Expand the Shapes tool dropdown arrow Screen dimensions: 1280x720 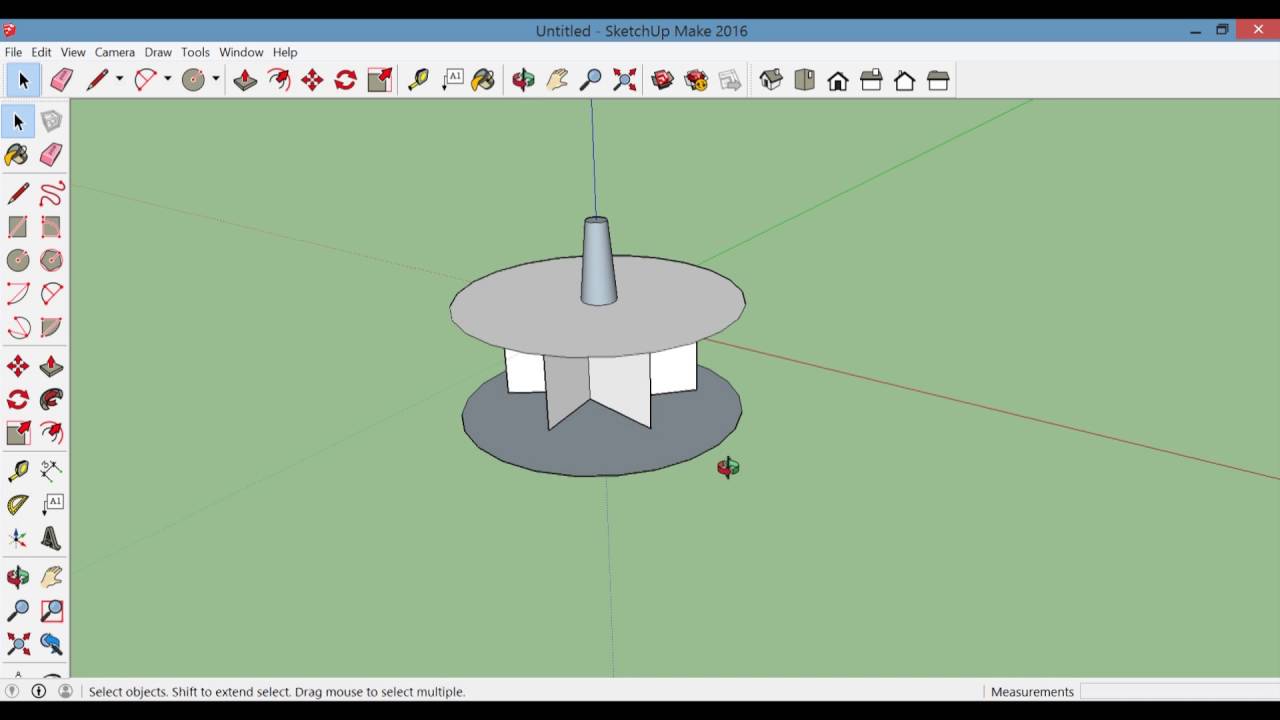(215, 80)
